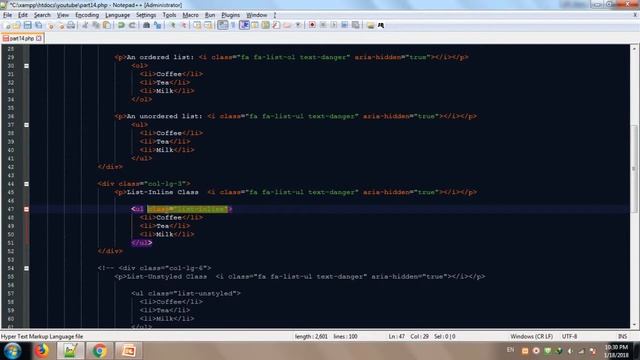This screenshot has width=640, height=360.
Task: Click the Notepad++ taskbar button
Action: [x=70, y=351]
